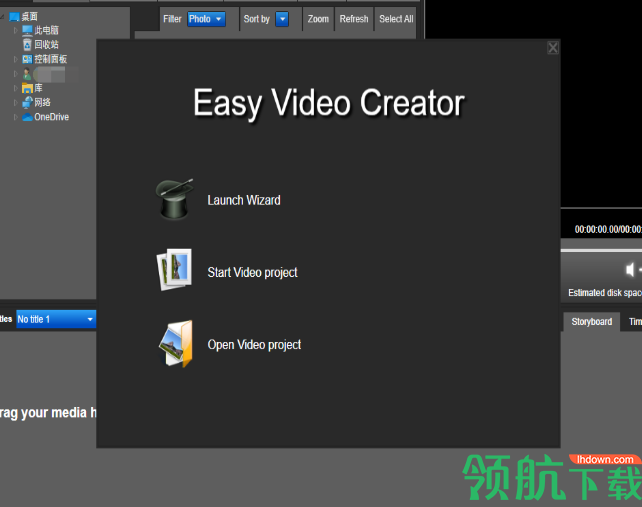Click the 此电脑 computer icon

coord(27,30)
